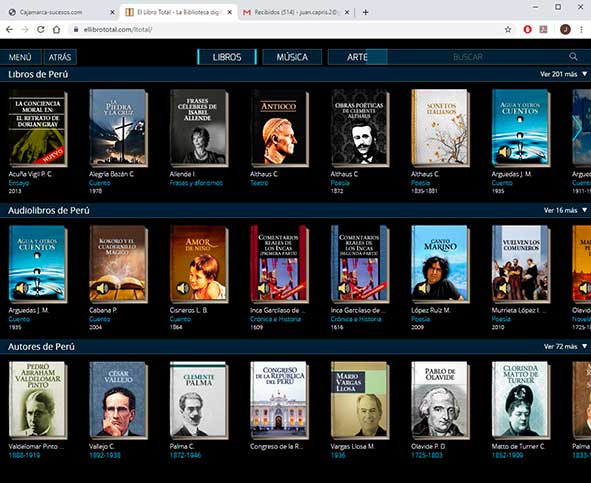
Task: Go to browser home page icon
Action: coord(57,29)
